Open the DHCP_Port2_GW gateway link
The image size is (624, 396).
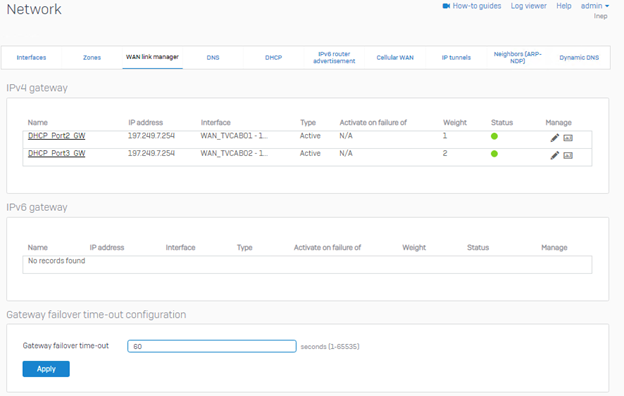tap(57, 136)
